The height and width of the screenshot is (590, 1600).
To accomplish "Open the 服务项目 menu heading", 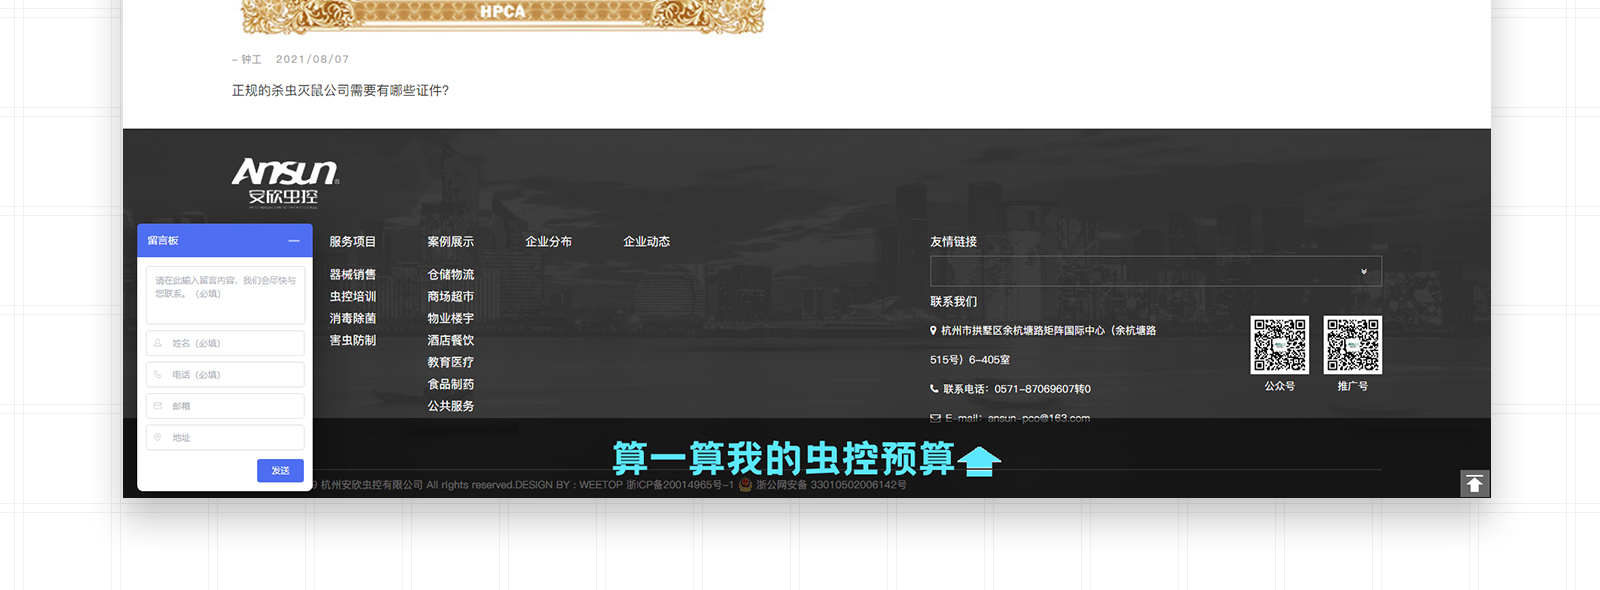I will click(352, 242).
